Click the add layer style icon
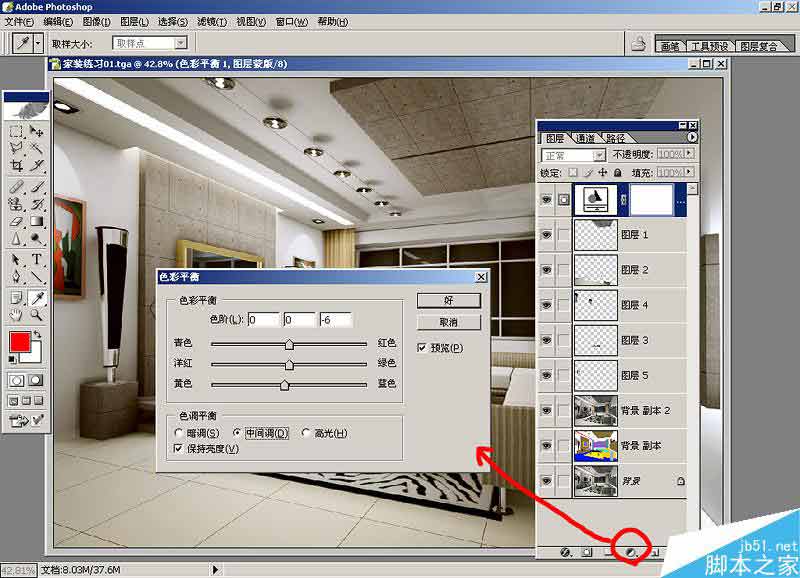The width and height of the screenshot is (800, 578). pos(565,552)
